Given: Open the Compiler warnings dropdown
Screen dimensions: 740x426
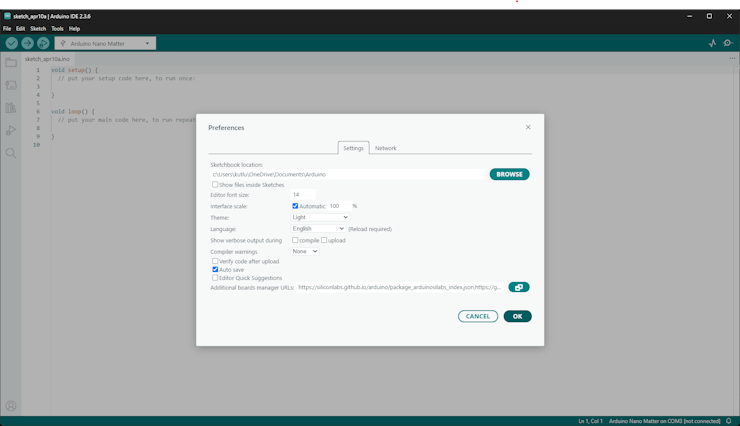Looking at the screenshot, I should 304,251.
